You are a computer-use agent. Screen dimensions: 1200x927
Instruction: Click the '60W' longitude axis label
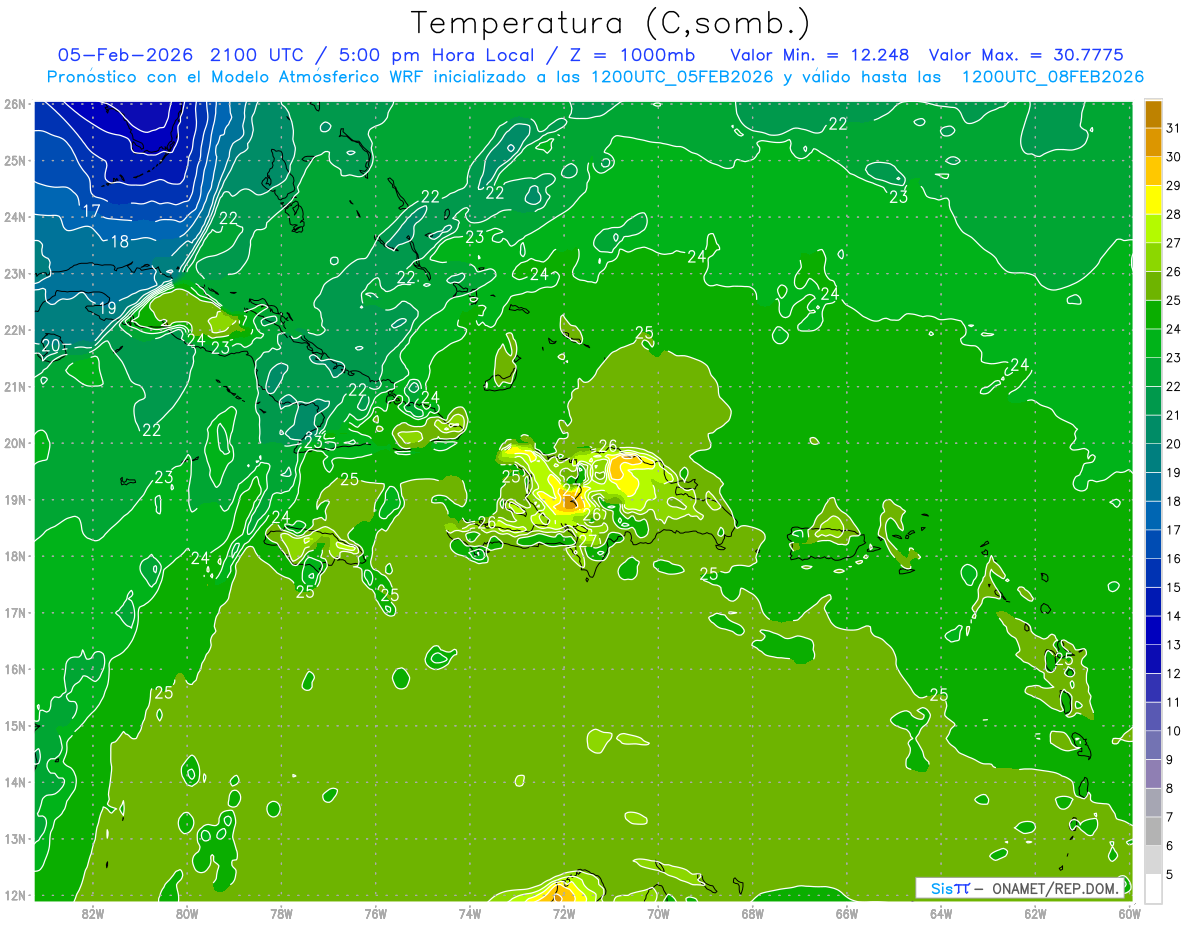[x=1130, y=913]
